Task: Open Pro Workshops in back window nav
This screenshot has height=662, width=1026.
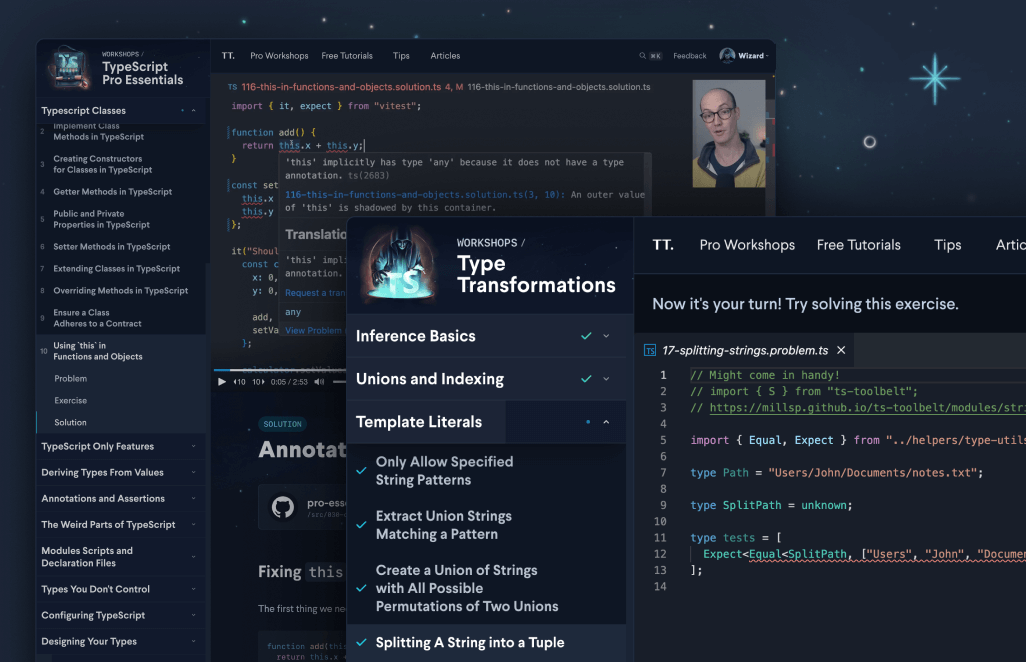Action: pos(279,56)
